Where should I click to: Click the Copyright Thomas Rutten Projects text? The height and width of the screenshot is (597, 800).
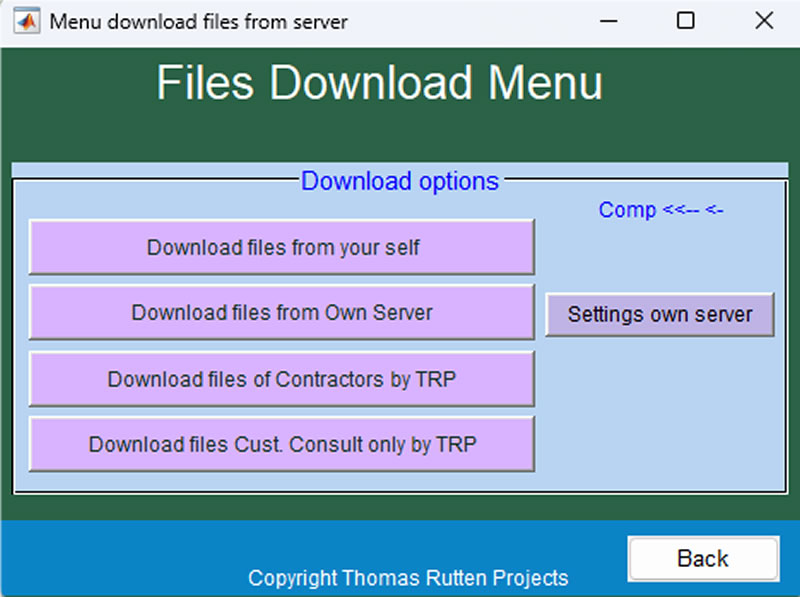point(408,578)
